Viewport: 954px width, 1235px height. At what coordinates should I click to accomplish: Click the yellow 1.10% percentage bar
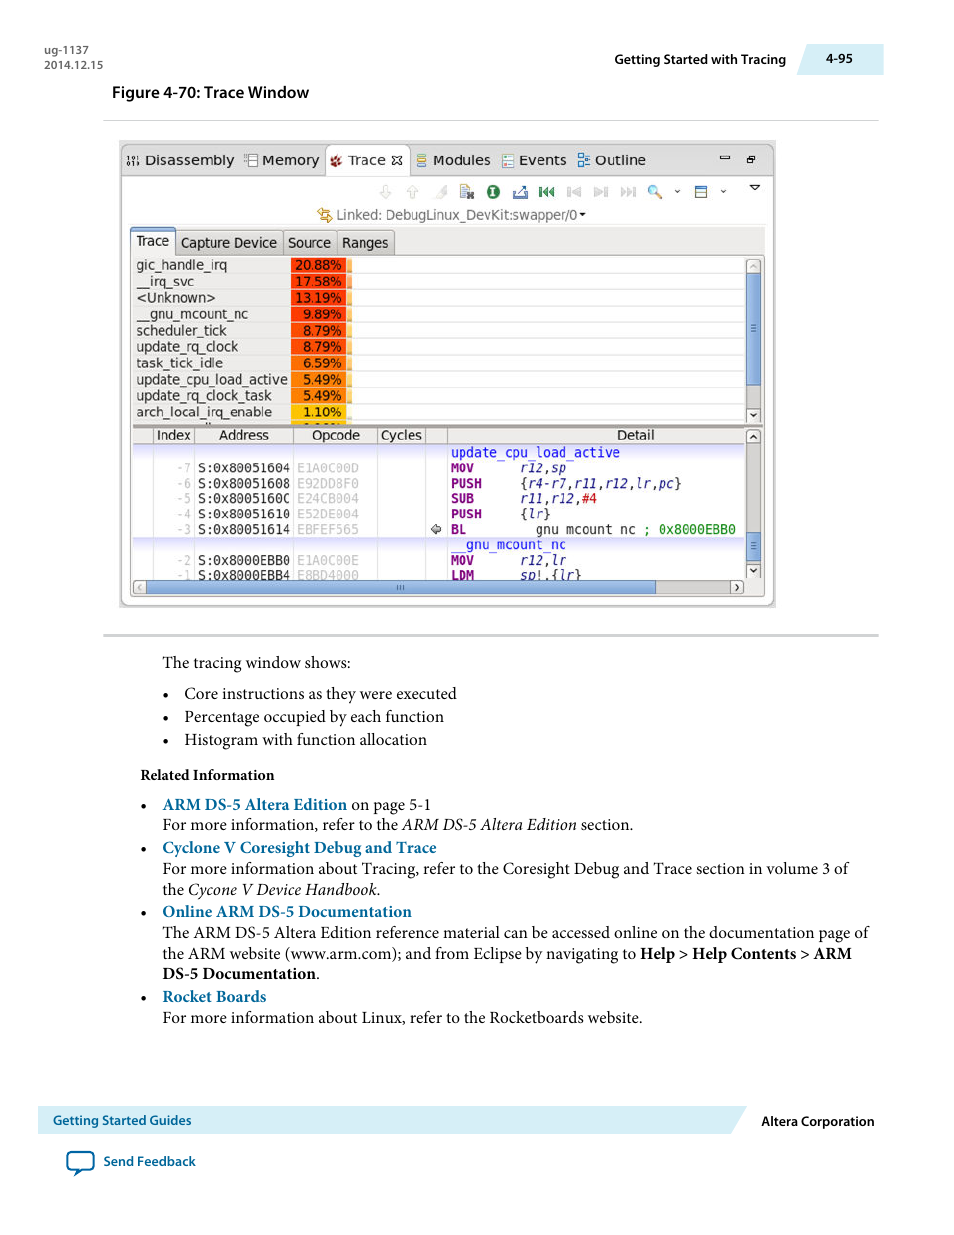[x=318, y=412]
